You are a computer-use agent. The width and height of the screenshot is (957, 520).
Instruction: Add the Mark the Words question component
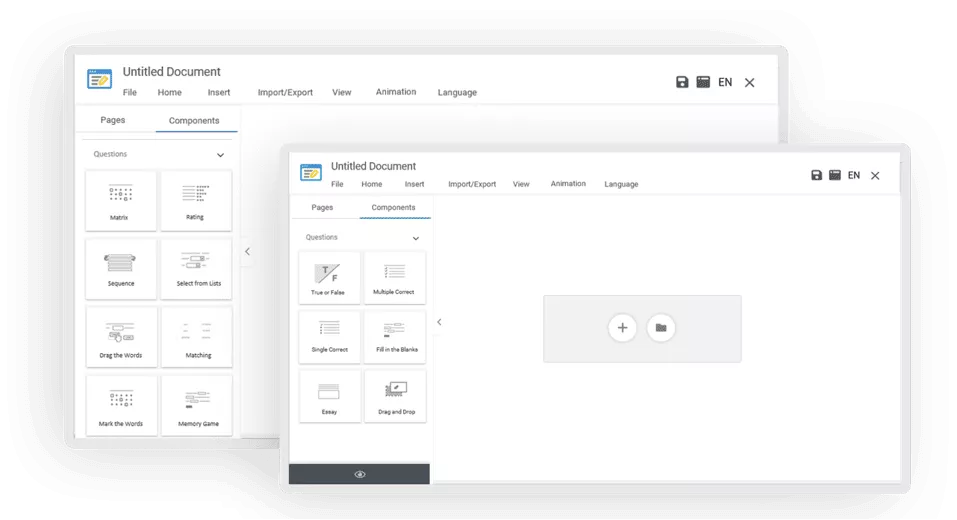[121, 406]
